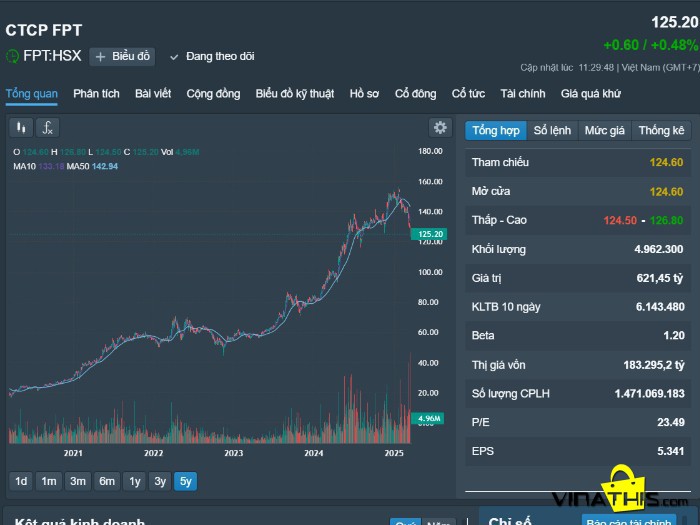
Task: Set chart range to 1m
Action: click(x=49, y=481)
